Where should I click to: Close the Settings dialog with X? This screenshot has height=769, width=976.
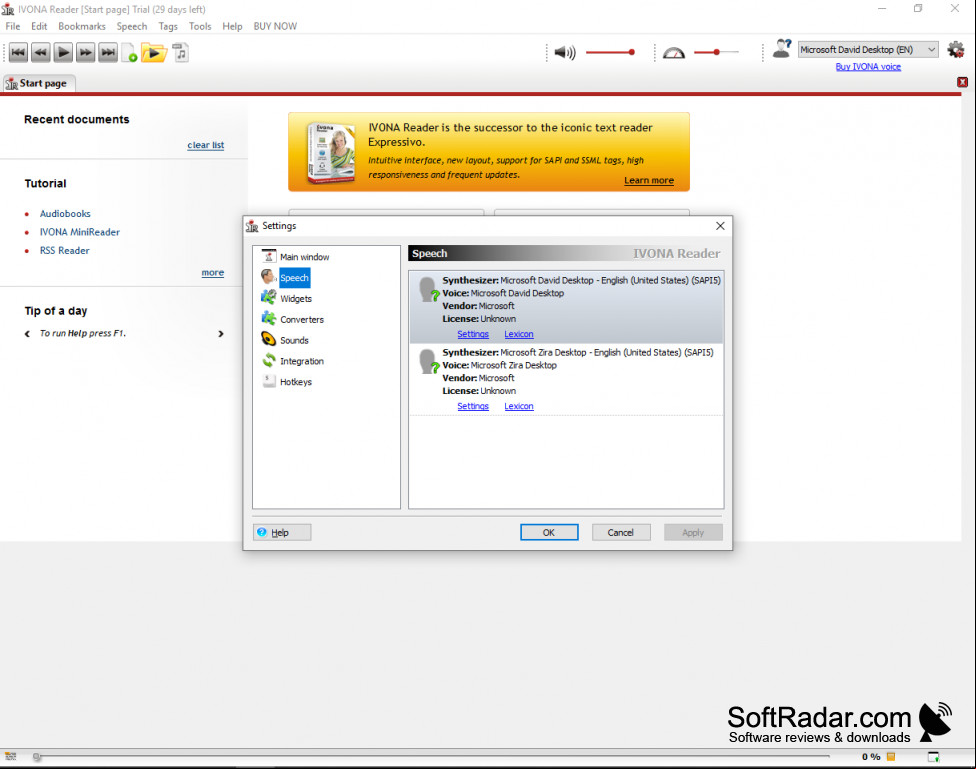point(720,226)
